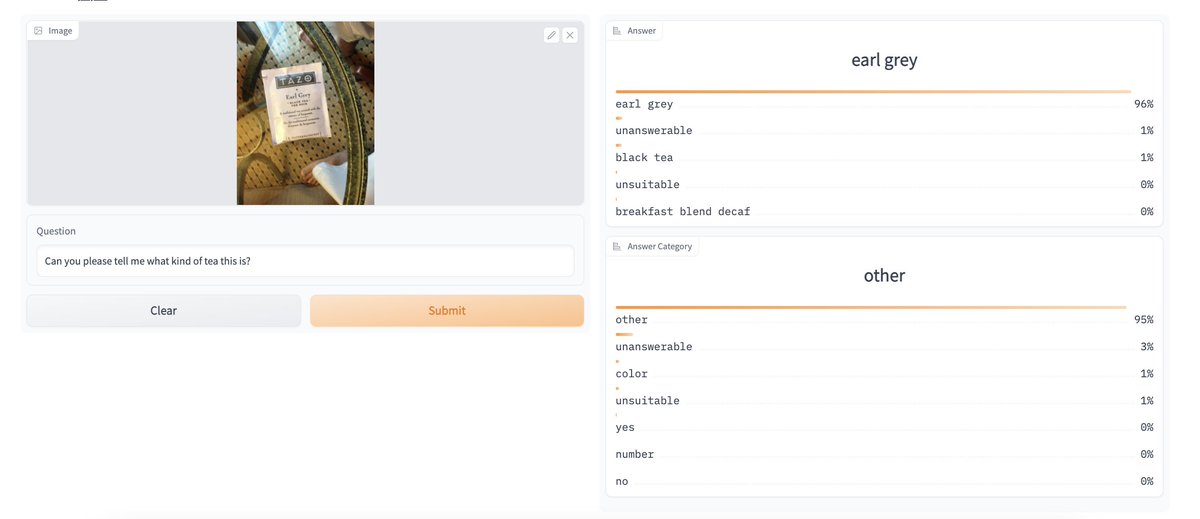Click 'unsuitable' row in Answer panel
Image resolution: width=1200 pixels, height=519 pixels.
click(884, 185)
